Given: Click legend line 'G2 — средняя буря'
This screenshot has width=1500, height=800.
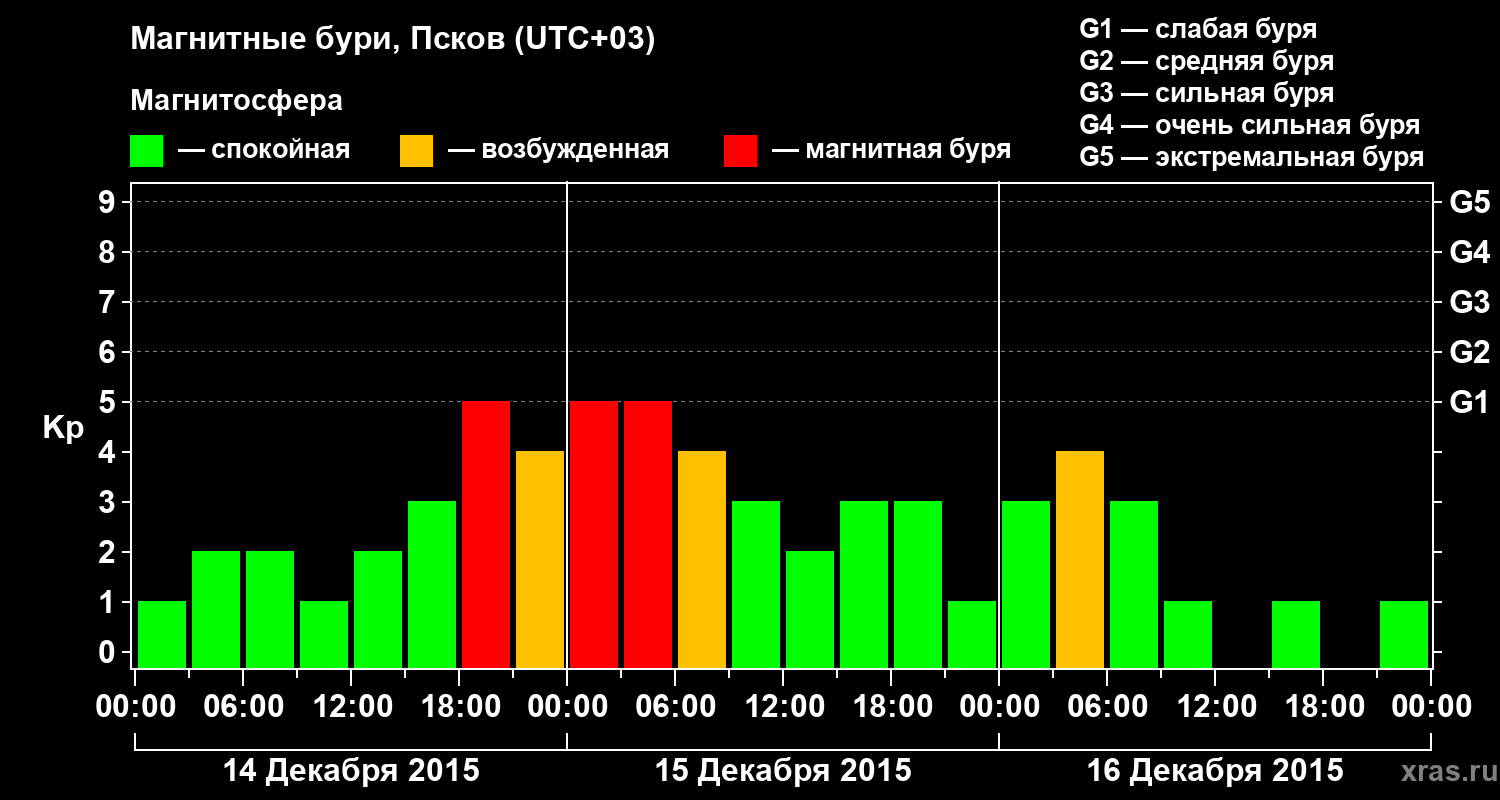Looking at the screenshot, I should (1206, 61).
